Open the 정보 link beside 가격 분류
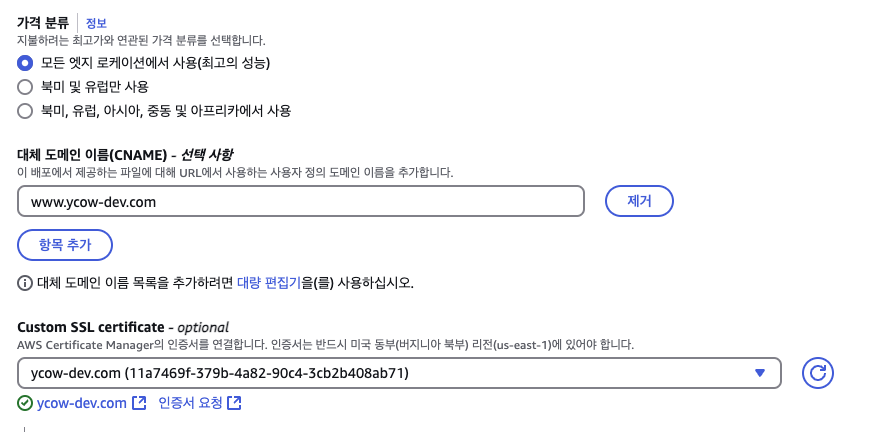 [96, 23]
